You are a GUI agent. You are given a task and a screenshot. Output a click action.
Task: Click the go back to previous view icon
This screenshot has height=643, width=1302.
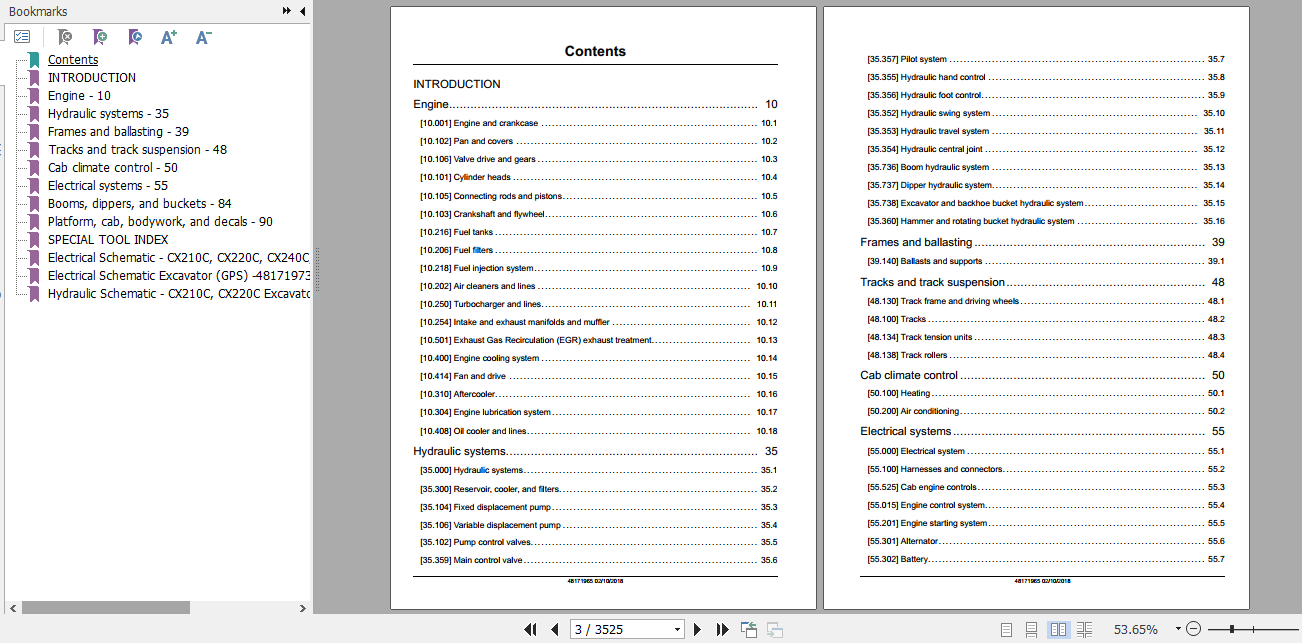pyautogui.click(x=749, y=629)
